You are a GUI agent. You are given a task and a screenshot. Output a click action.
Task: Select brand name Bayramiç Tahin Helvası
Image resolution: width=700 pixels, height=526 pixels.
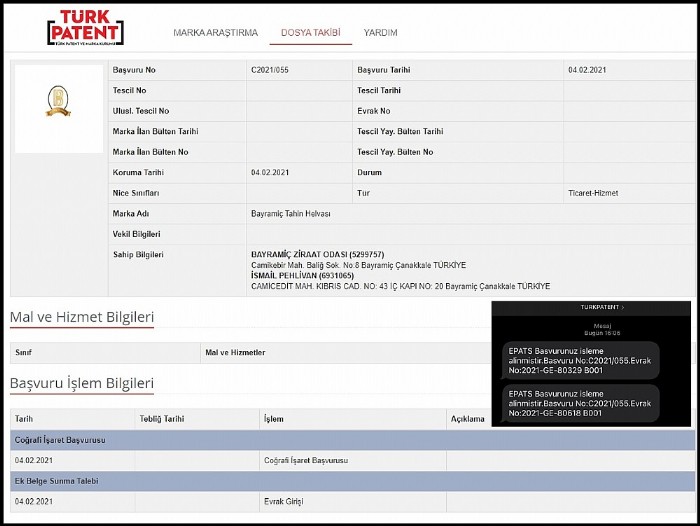[291, 214]
